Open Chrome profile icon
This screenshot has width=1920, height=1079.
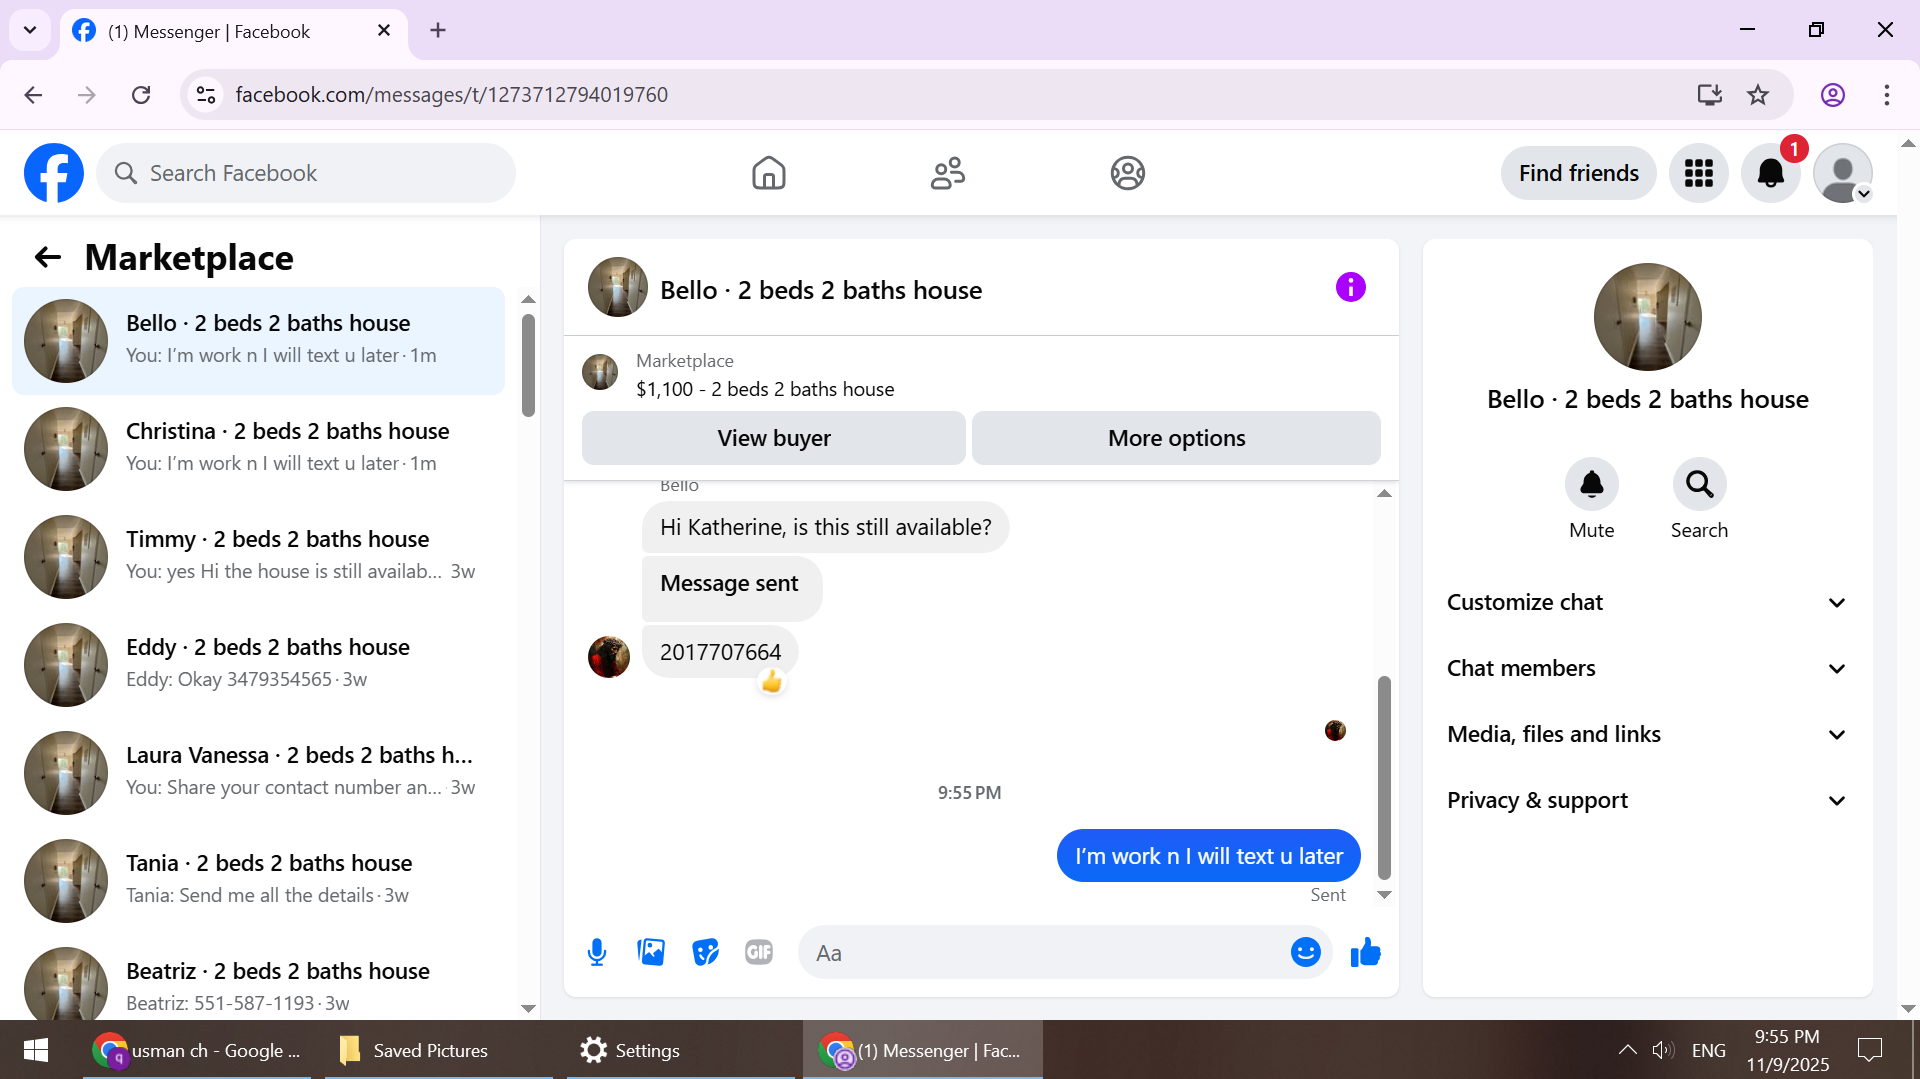click(x=1833, y=95)
